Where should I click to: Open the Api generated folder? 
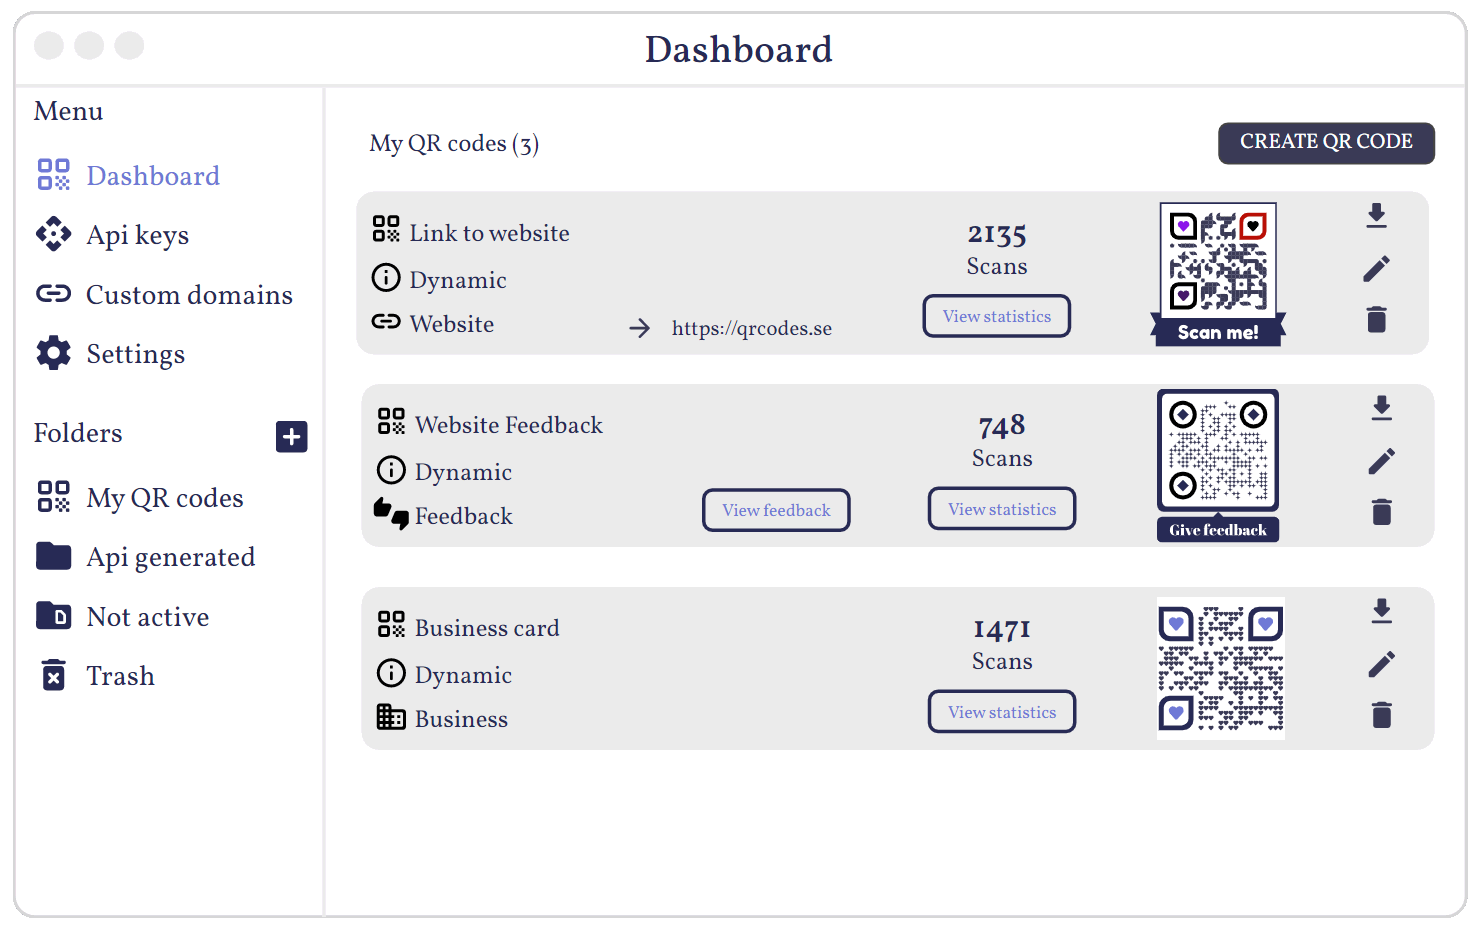pyautogui.click(x=170, y=556)
